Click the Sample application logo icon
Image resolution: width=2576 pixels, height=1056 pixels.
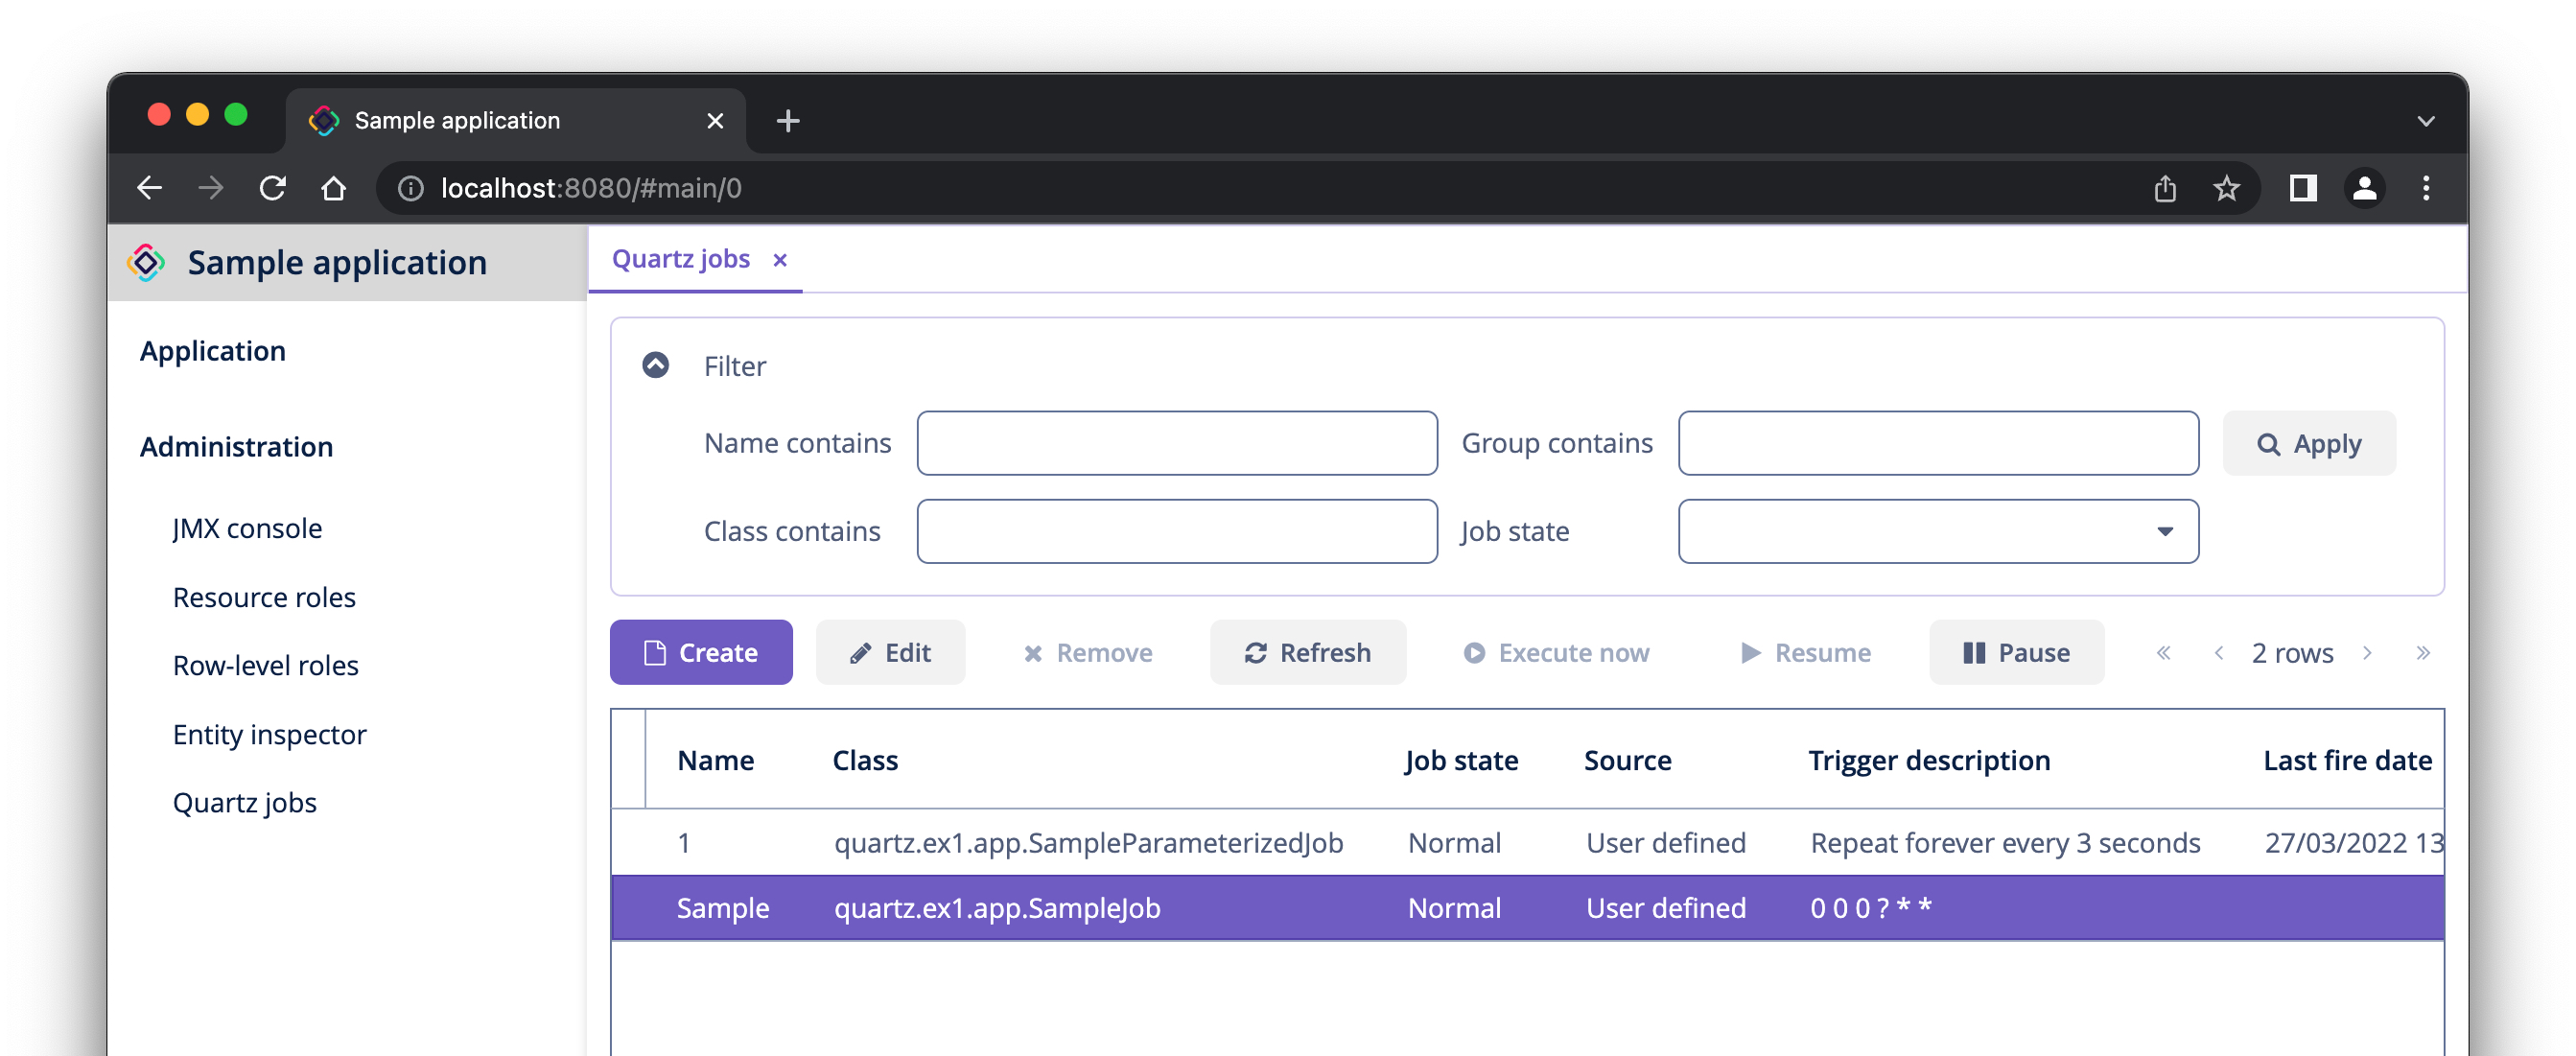pyautogui.click(x=147, y=262)
